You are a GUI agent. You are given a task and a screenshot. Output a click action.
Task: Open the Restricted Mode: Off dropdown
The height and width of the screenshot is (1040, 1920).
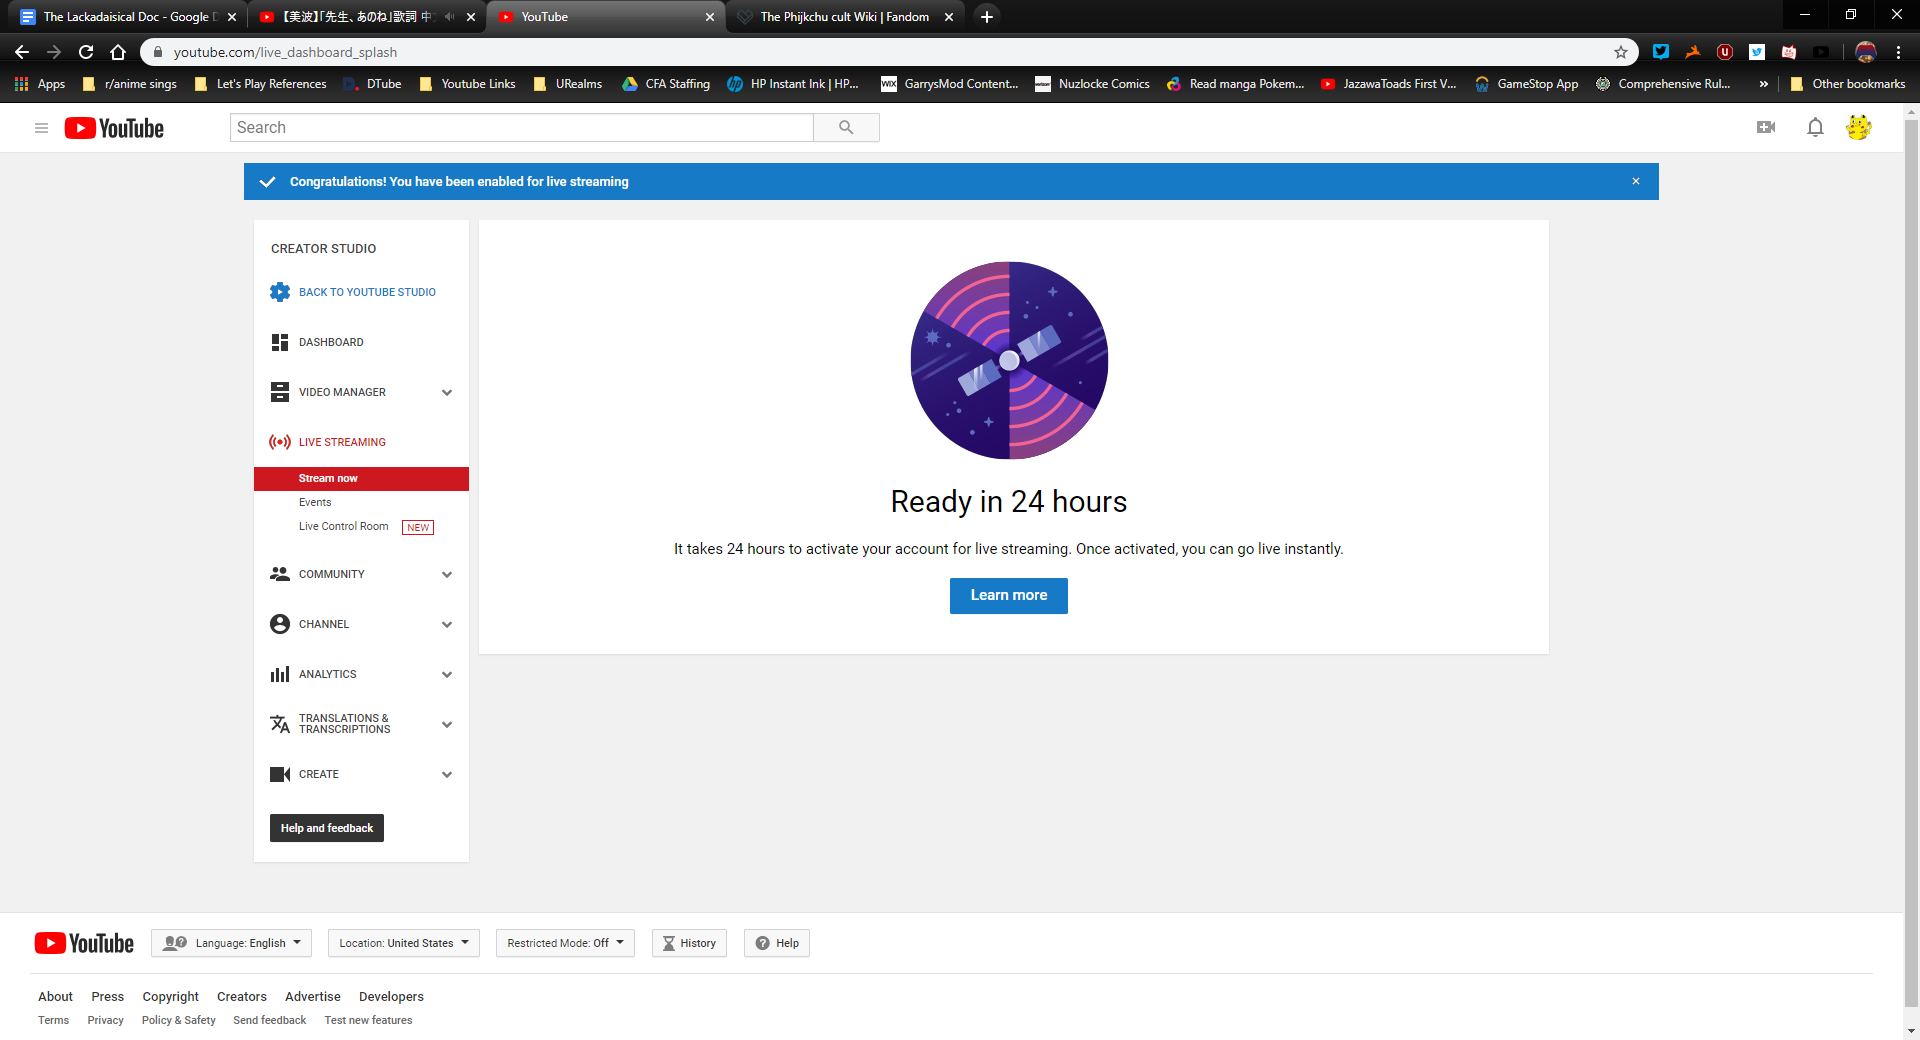click(x=565, y=943)
